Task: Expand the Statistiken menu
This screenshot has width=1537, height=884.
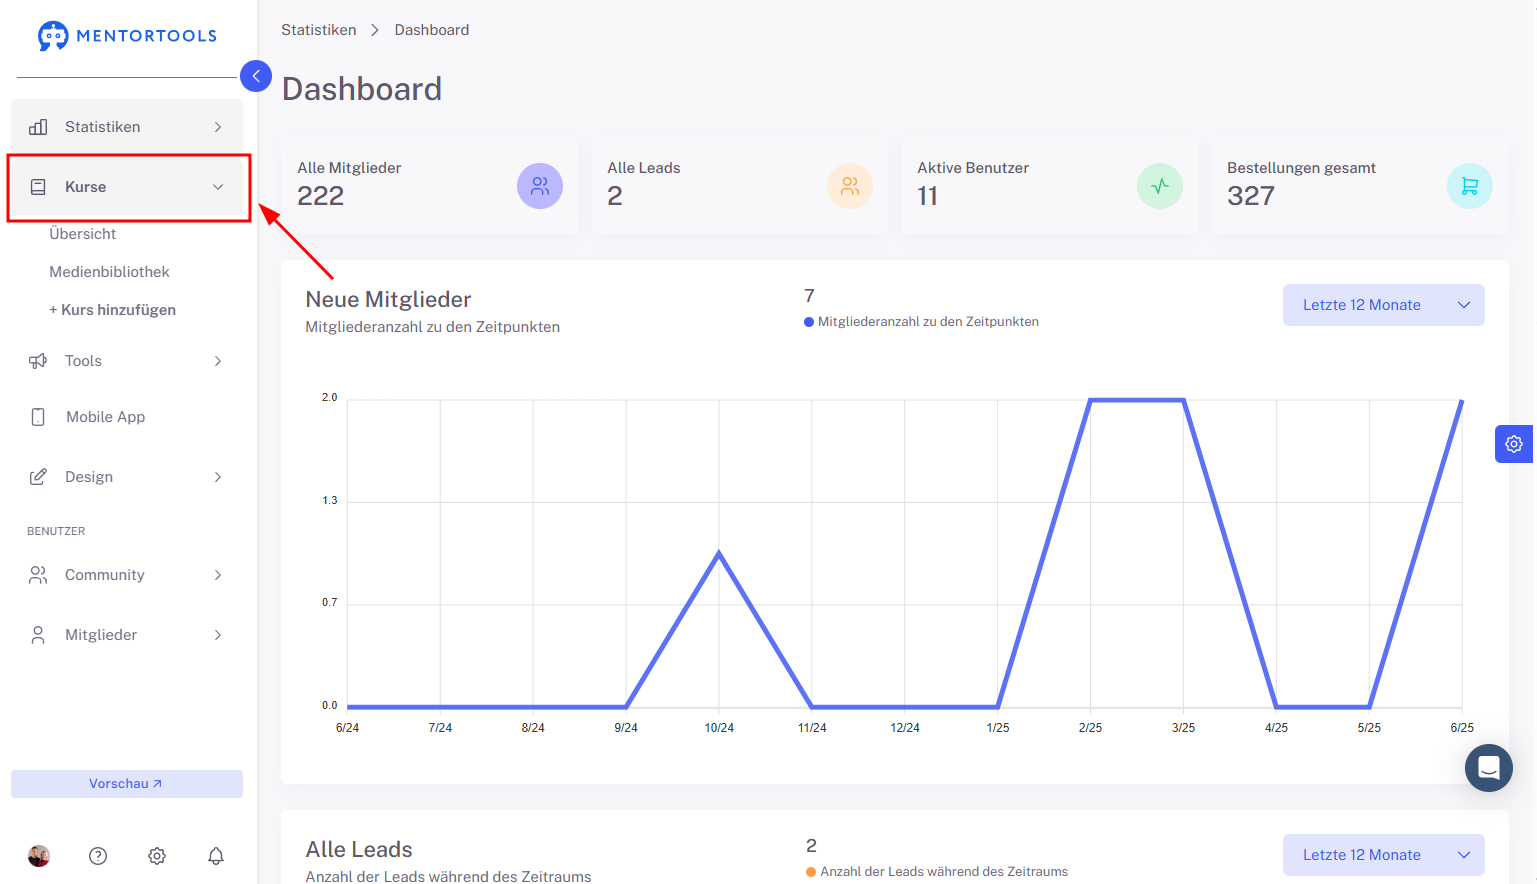Action: coord(127,127)
